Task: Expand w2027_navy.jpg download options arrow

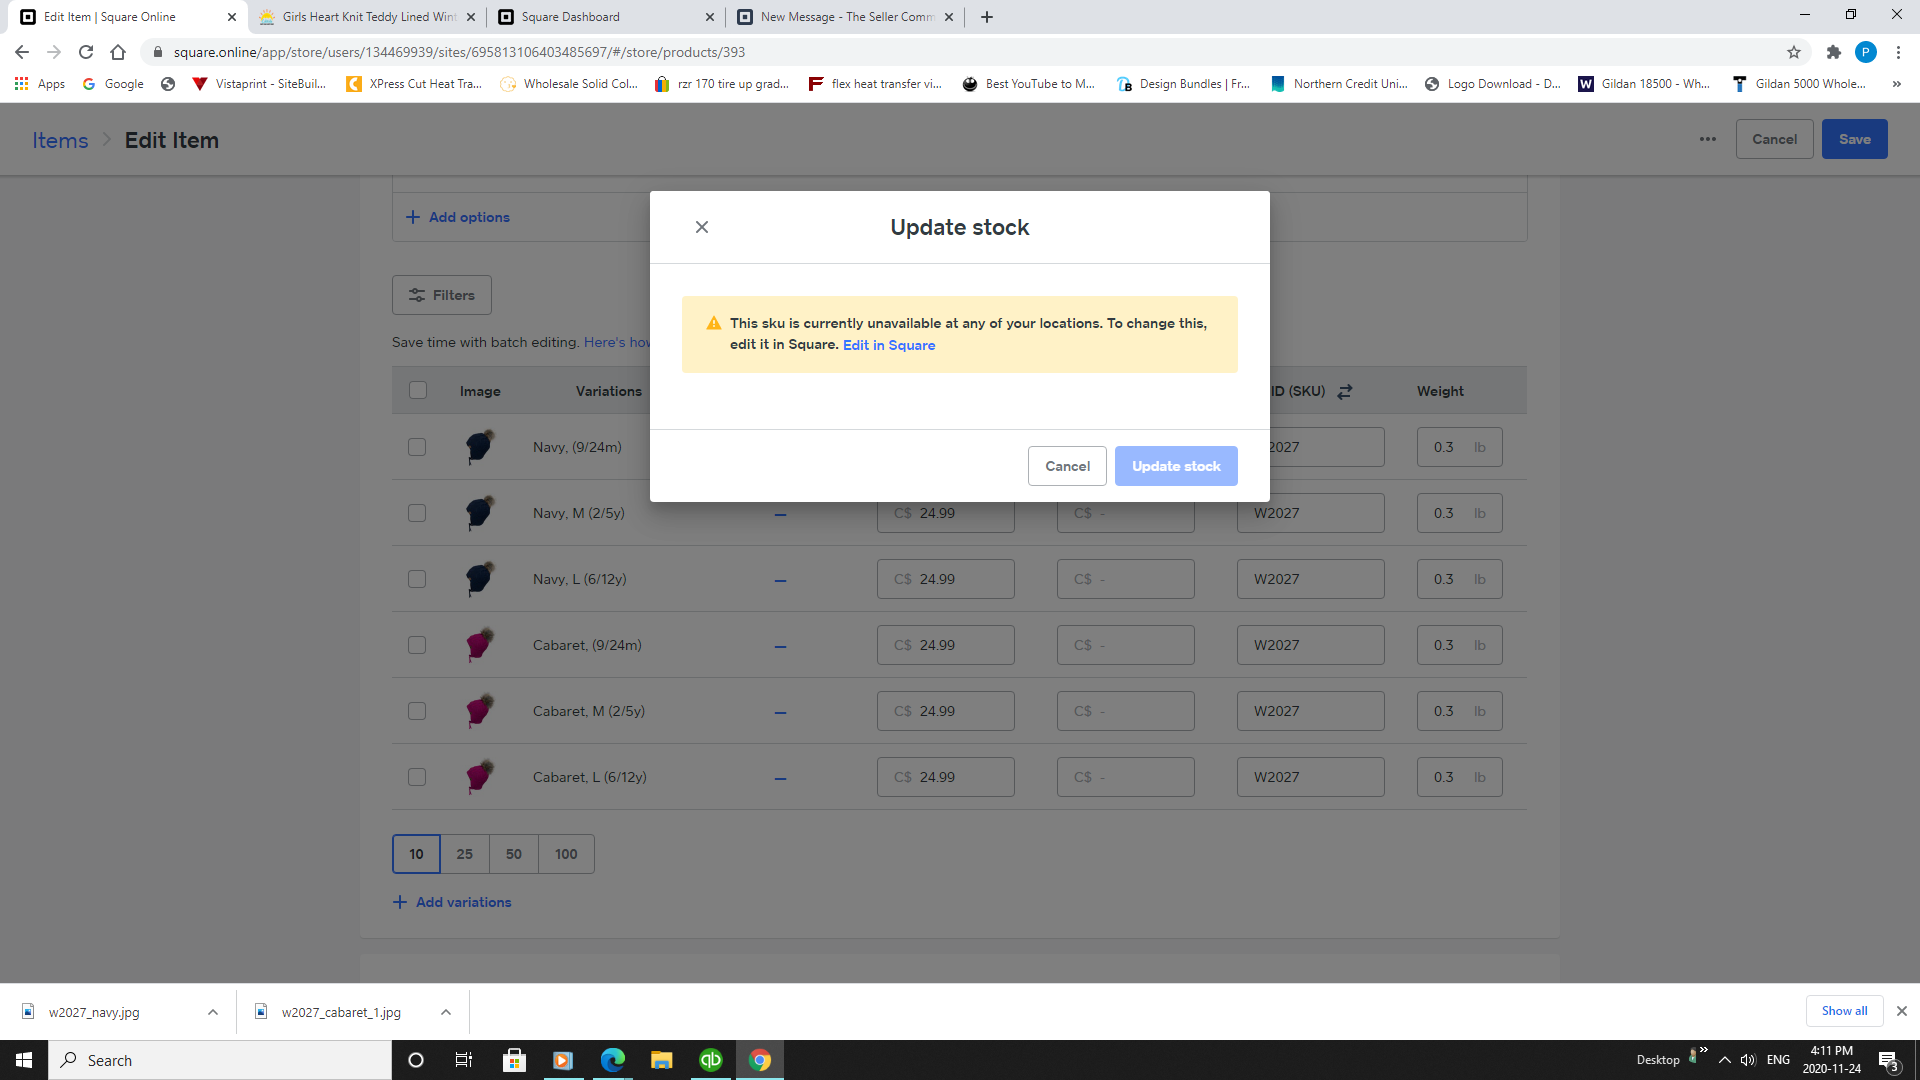Action: click(213, 1012)
